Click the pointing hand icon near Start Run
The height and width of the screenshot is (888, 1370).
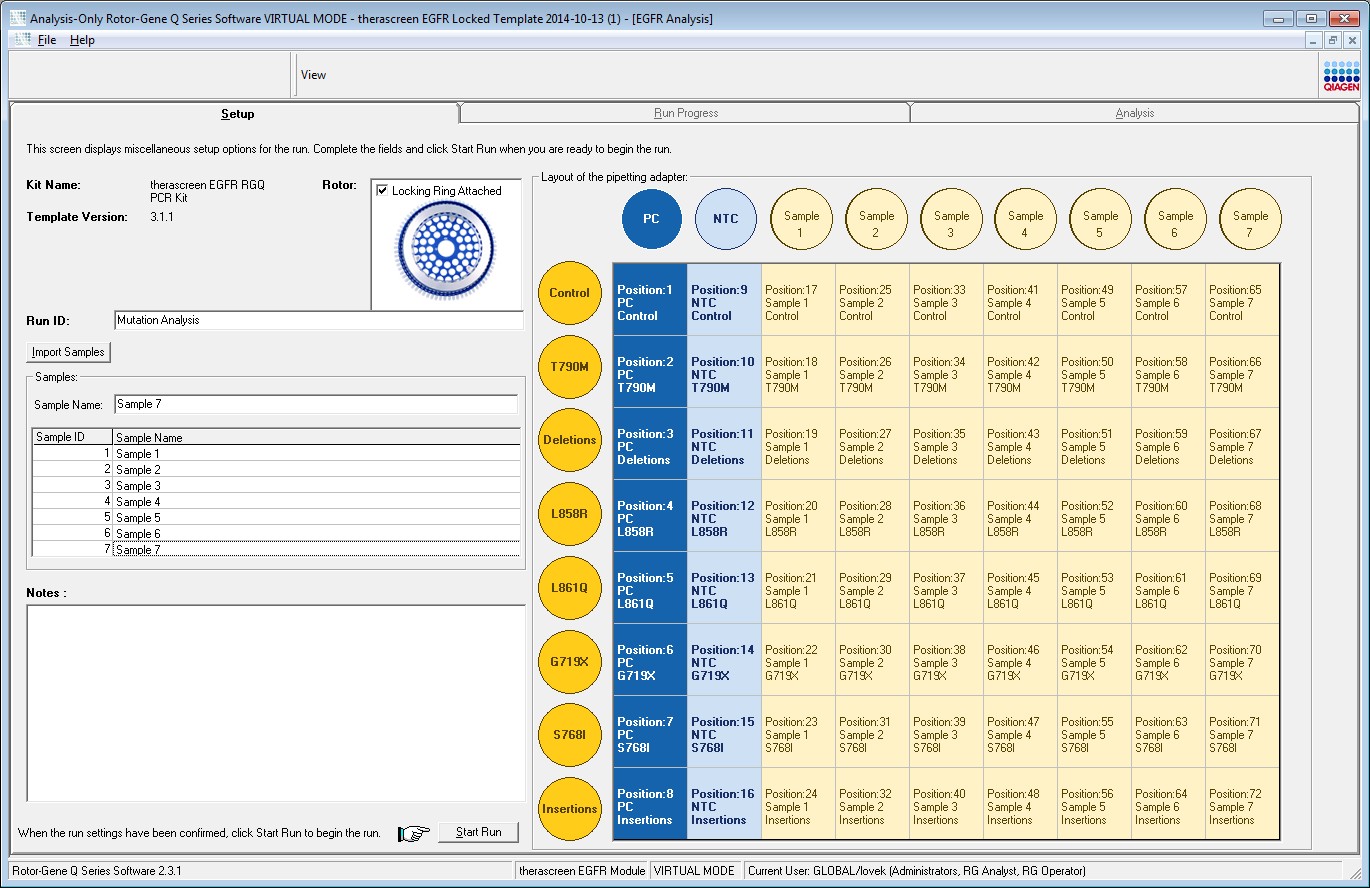coord(413,833)
